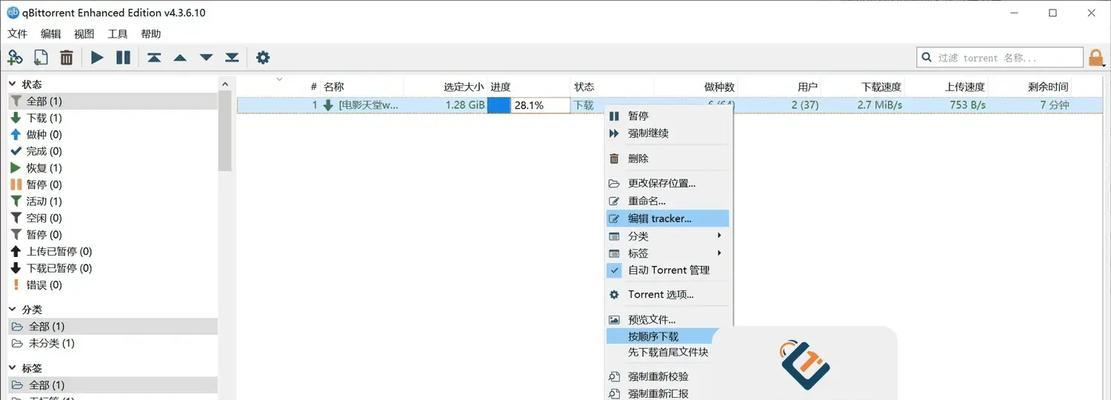Click the 1.28 GiB size cell

tap(466, 105)
